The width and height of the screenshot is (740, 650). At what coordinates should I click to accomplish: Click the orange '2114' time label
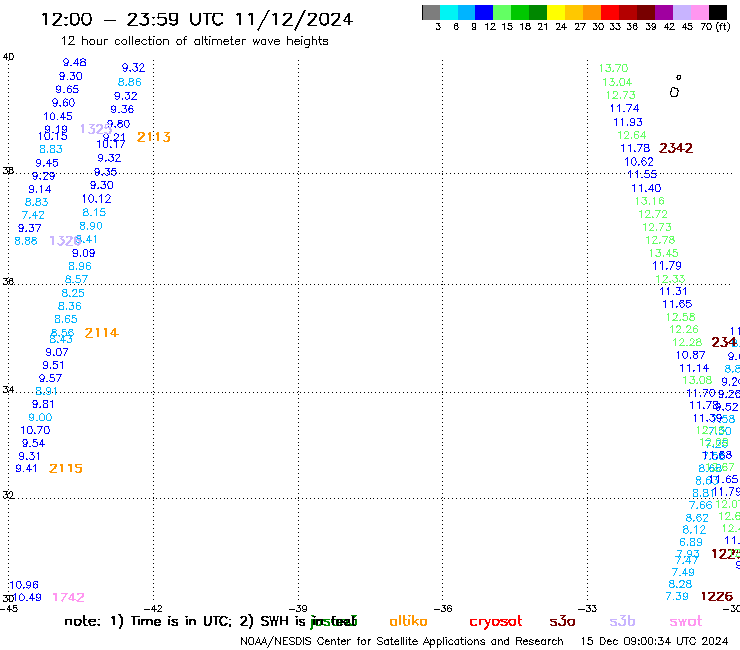point(101,333)
